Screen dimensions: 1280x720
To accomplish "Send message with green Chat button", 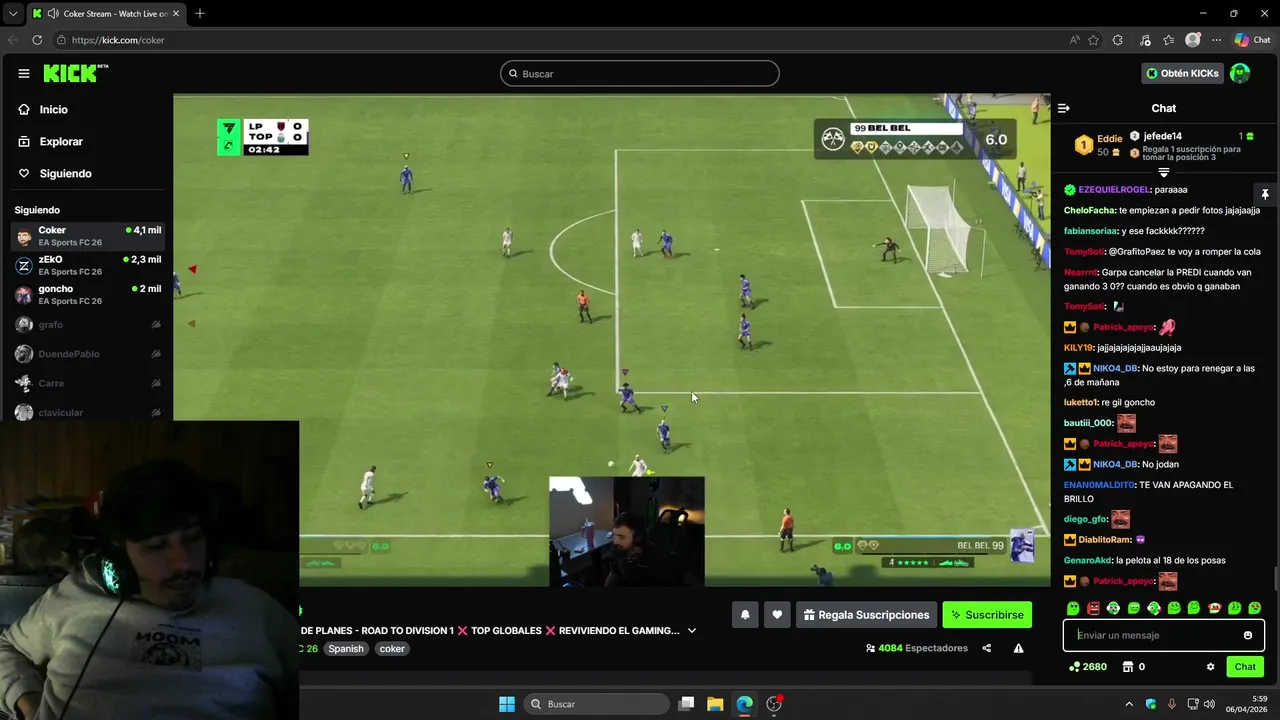I will coord(1245,667).
